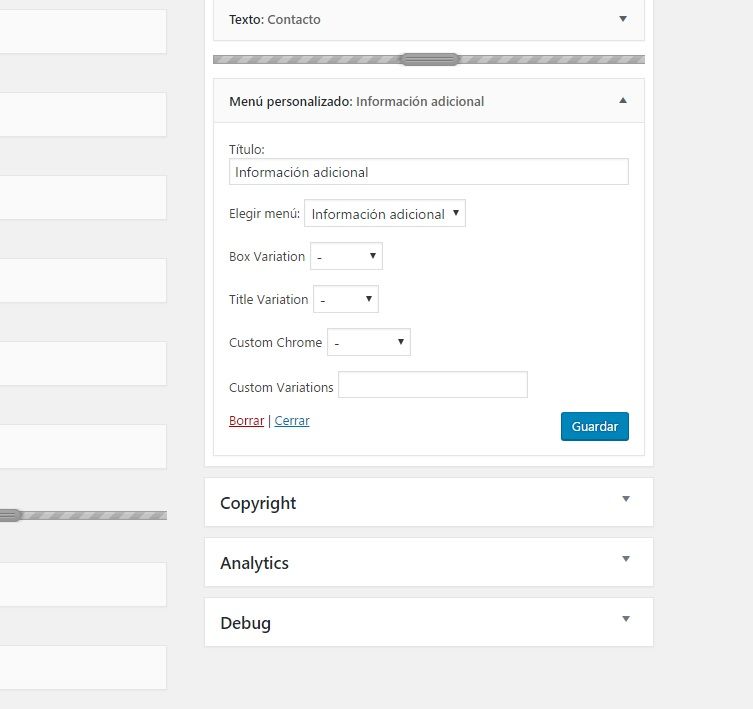Screen dimensions: 753x709
Task: Open the Elegir menú dropdown
Action: point(385,213)
